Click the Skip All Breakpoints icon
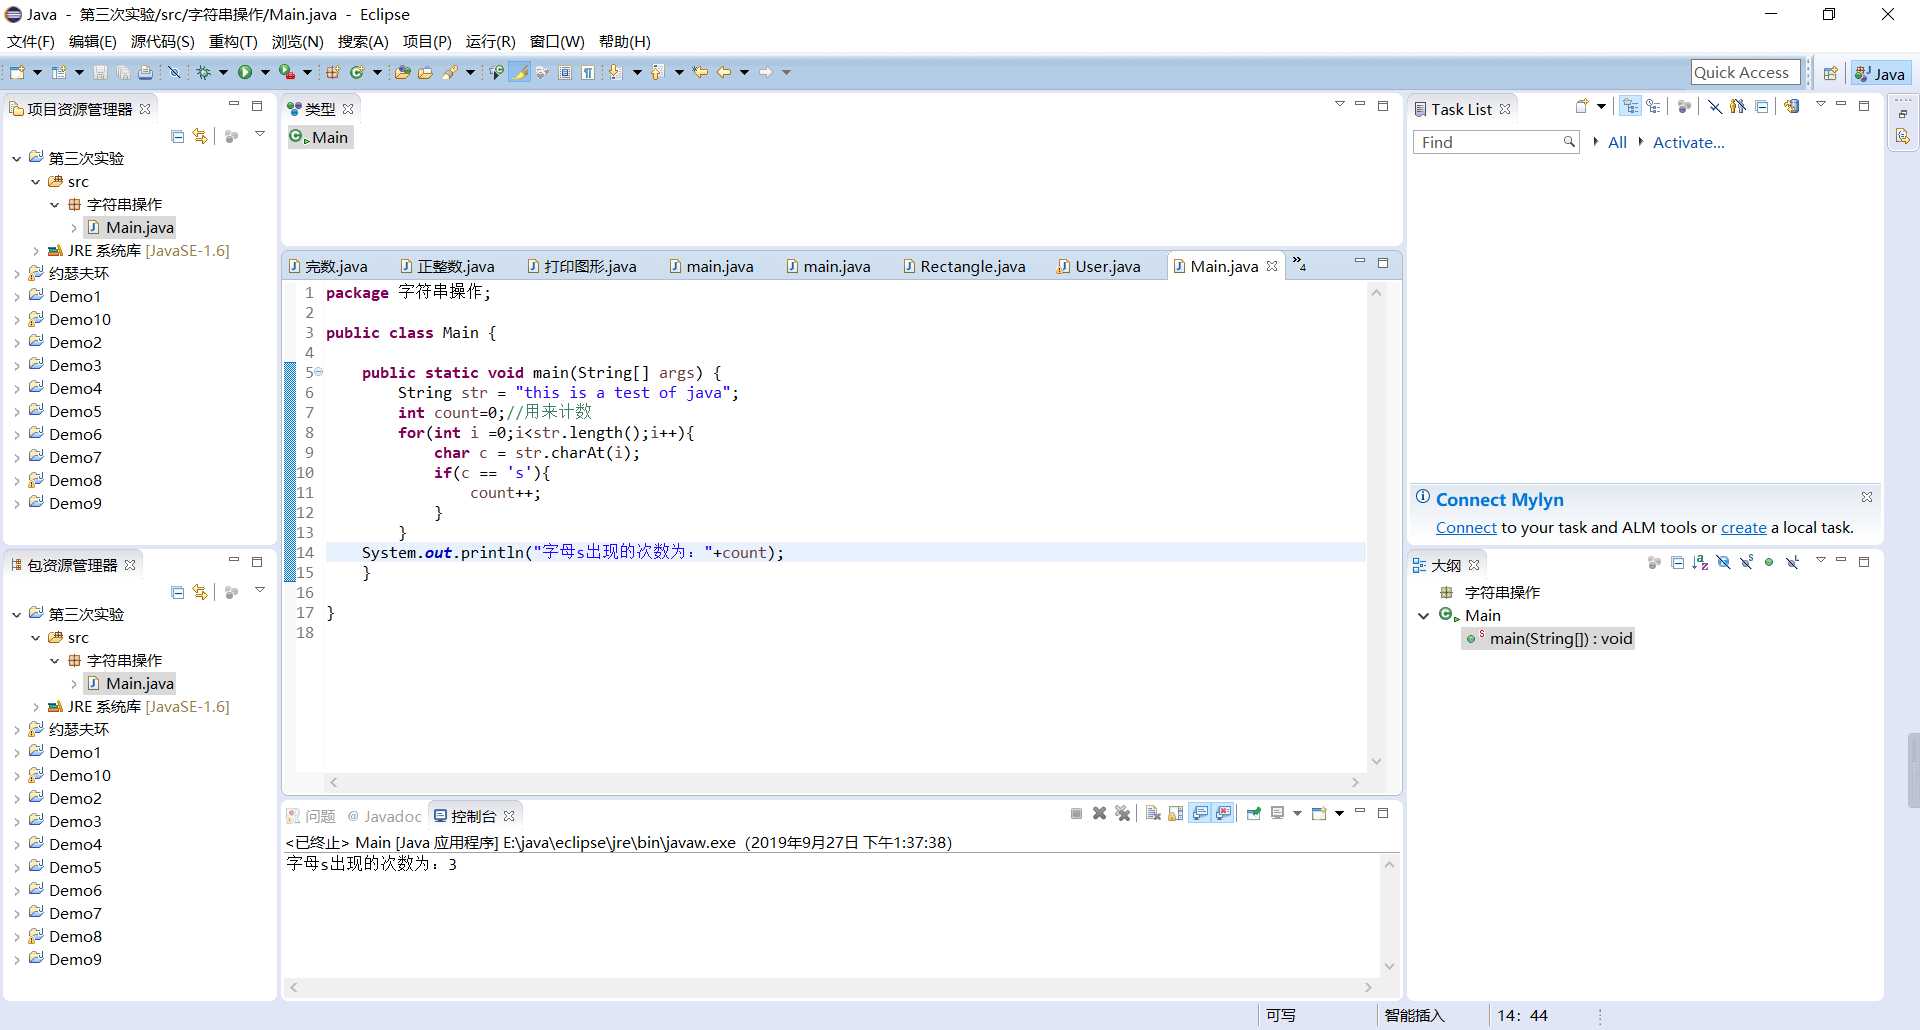 point(174,72)
